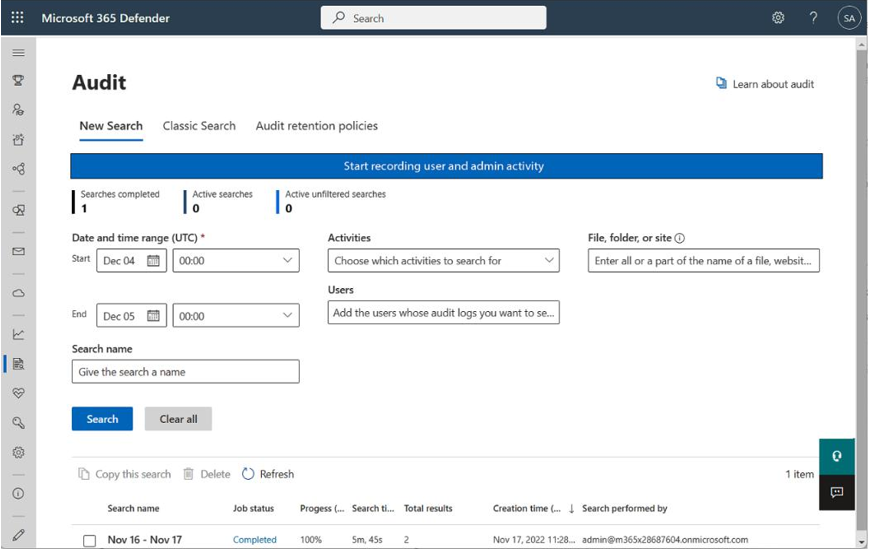
Task: Open the user-with-gear sidebar icon
Action: (x=18, y=110)
